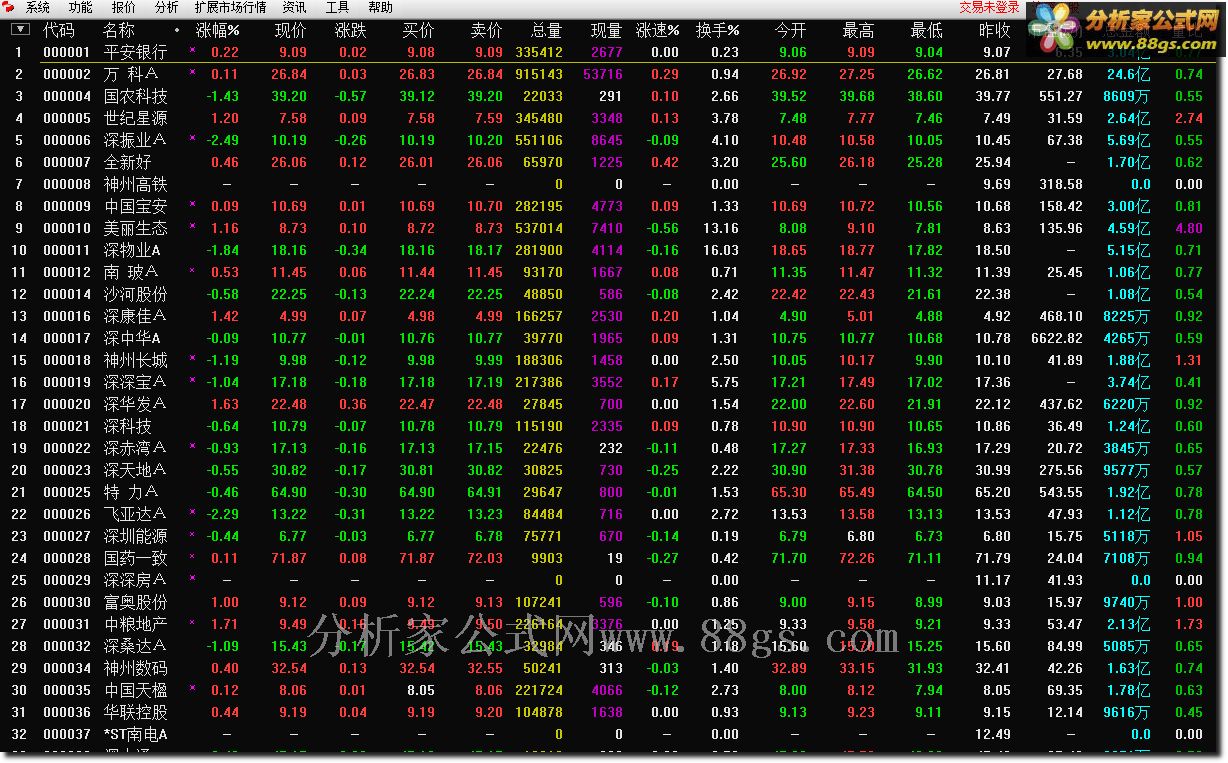Select the 深深房A stock name
This screenshot has height=763, width=1228.
click(x=135, y=580)
